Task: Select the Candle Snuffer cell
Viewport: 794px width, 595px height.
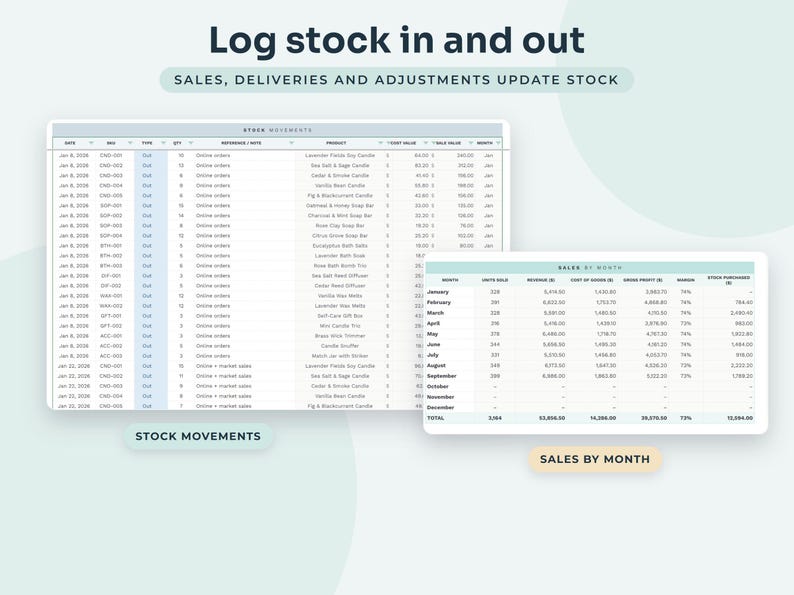Action: (x=340, y=346)
